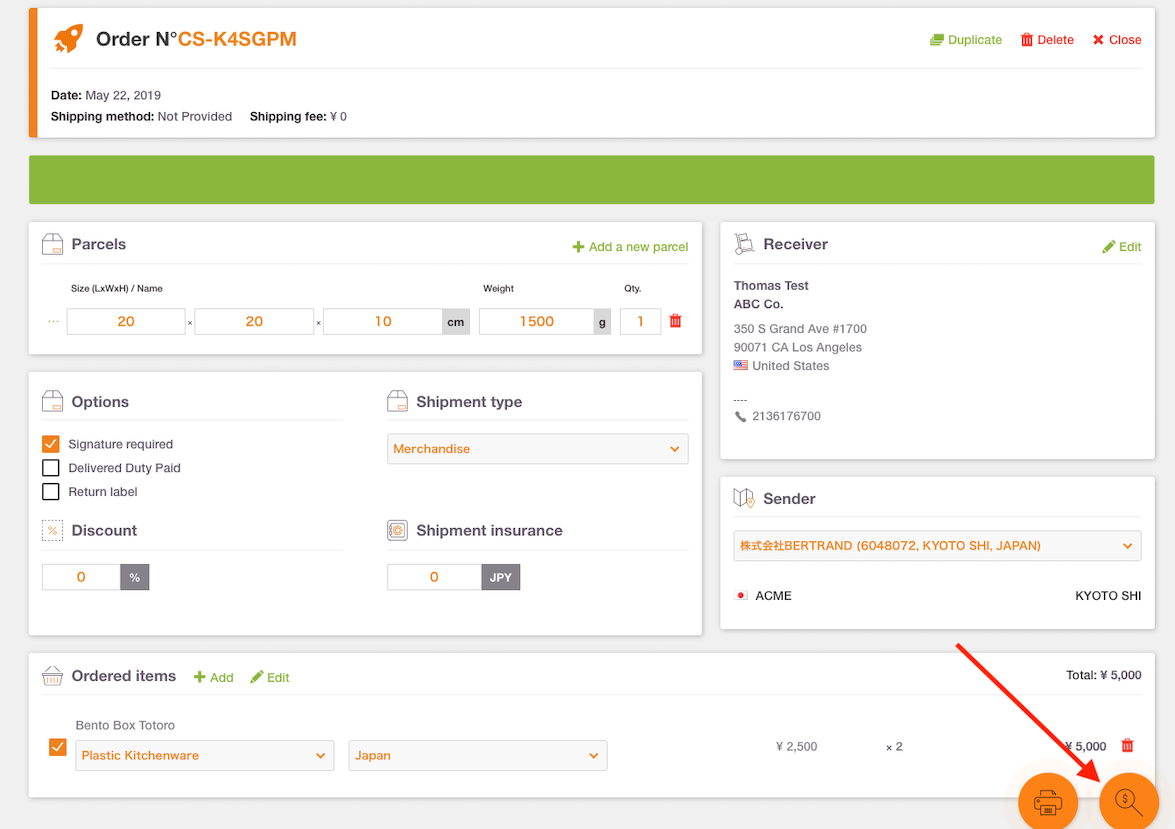1175x829 pixels.
Task: Click the Discount percentage input field
Action: click(81, 577)
